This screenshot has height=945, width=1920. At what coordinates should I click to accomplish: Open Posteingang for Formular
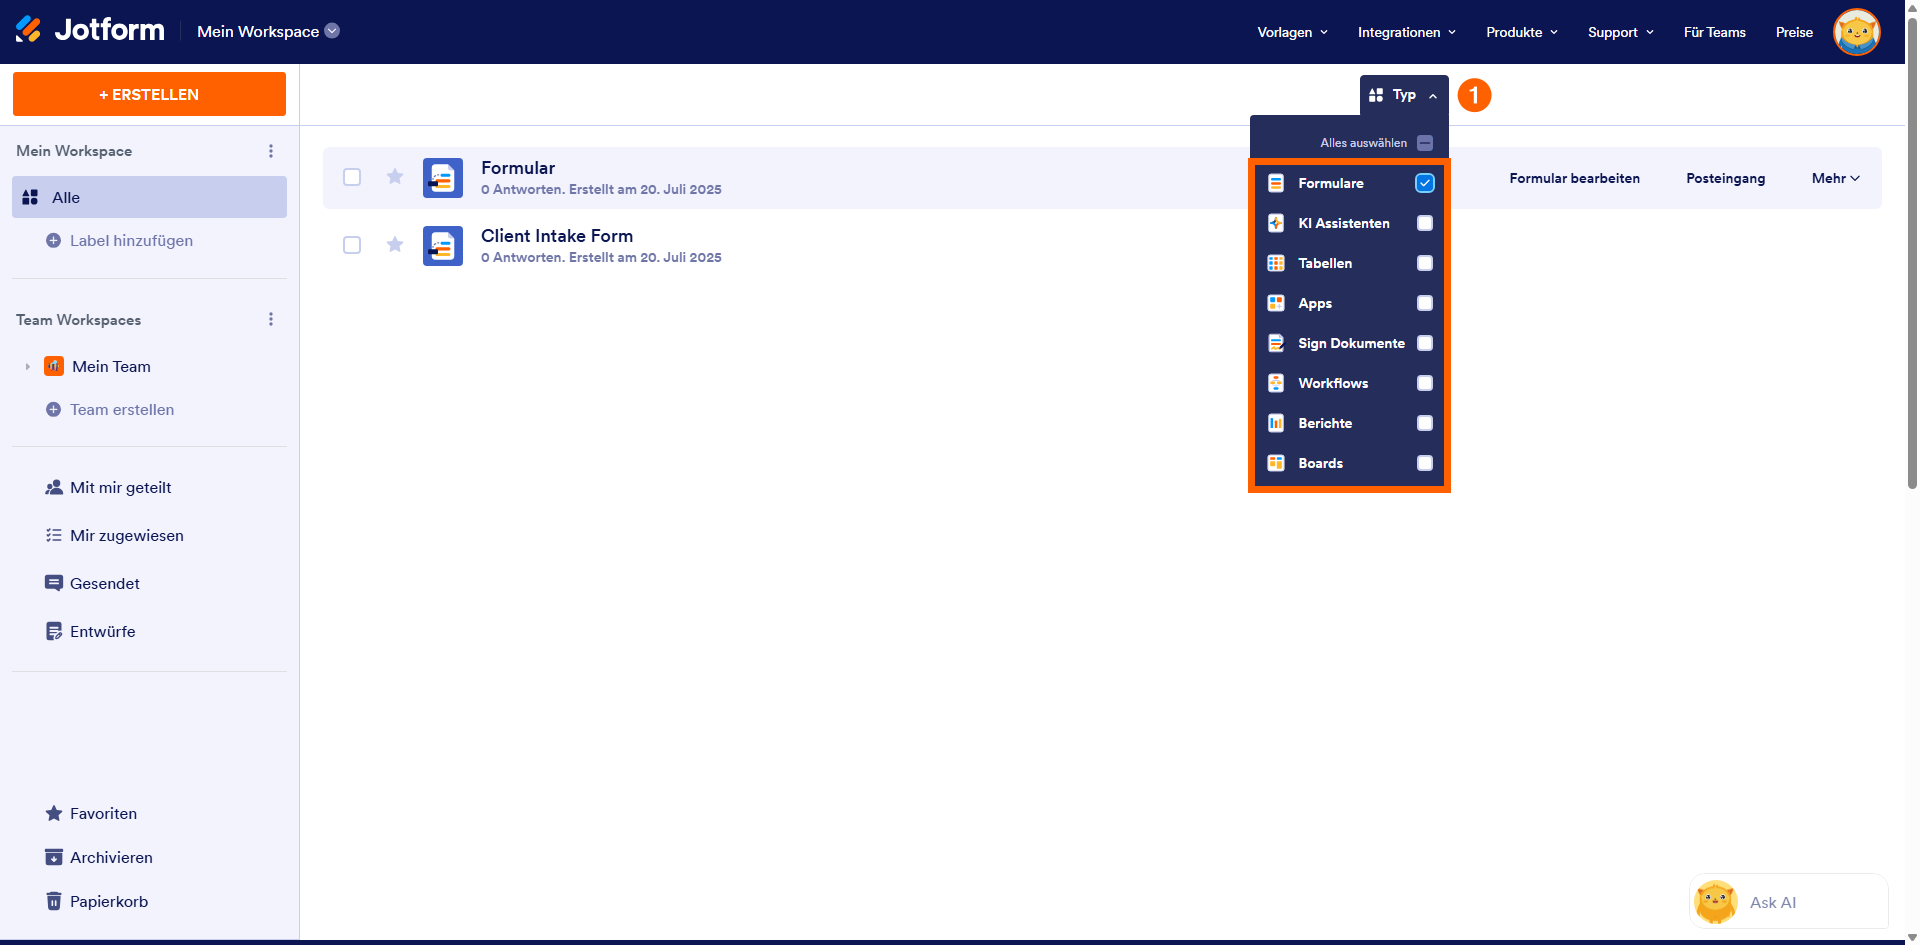click(x=1725, y=178)
